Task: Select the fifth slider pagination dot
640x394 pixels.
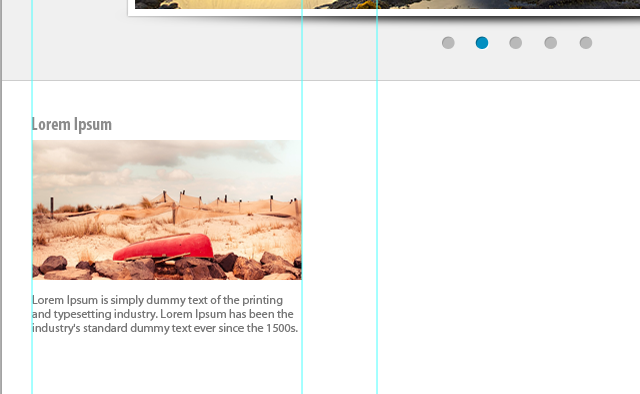Action: coord(586,43)
